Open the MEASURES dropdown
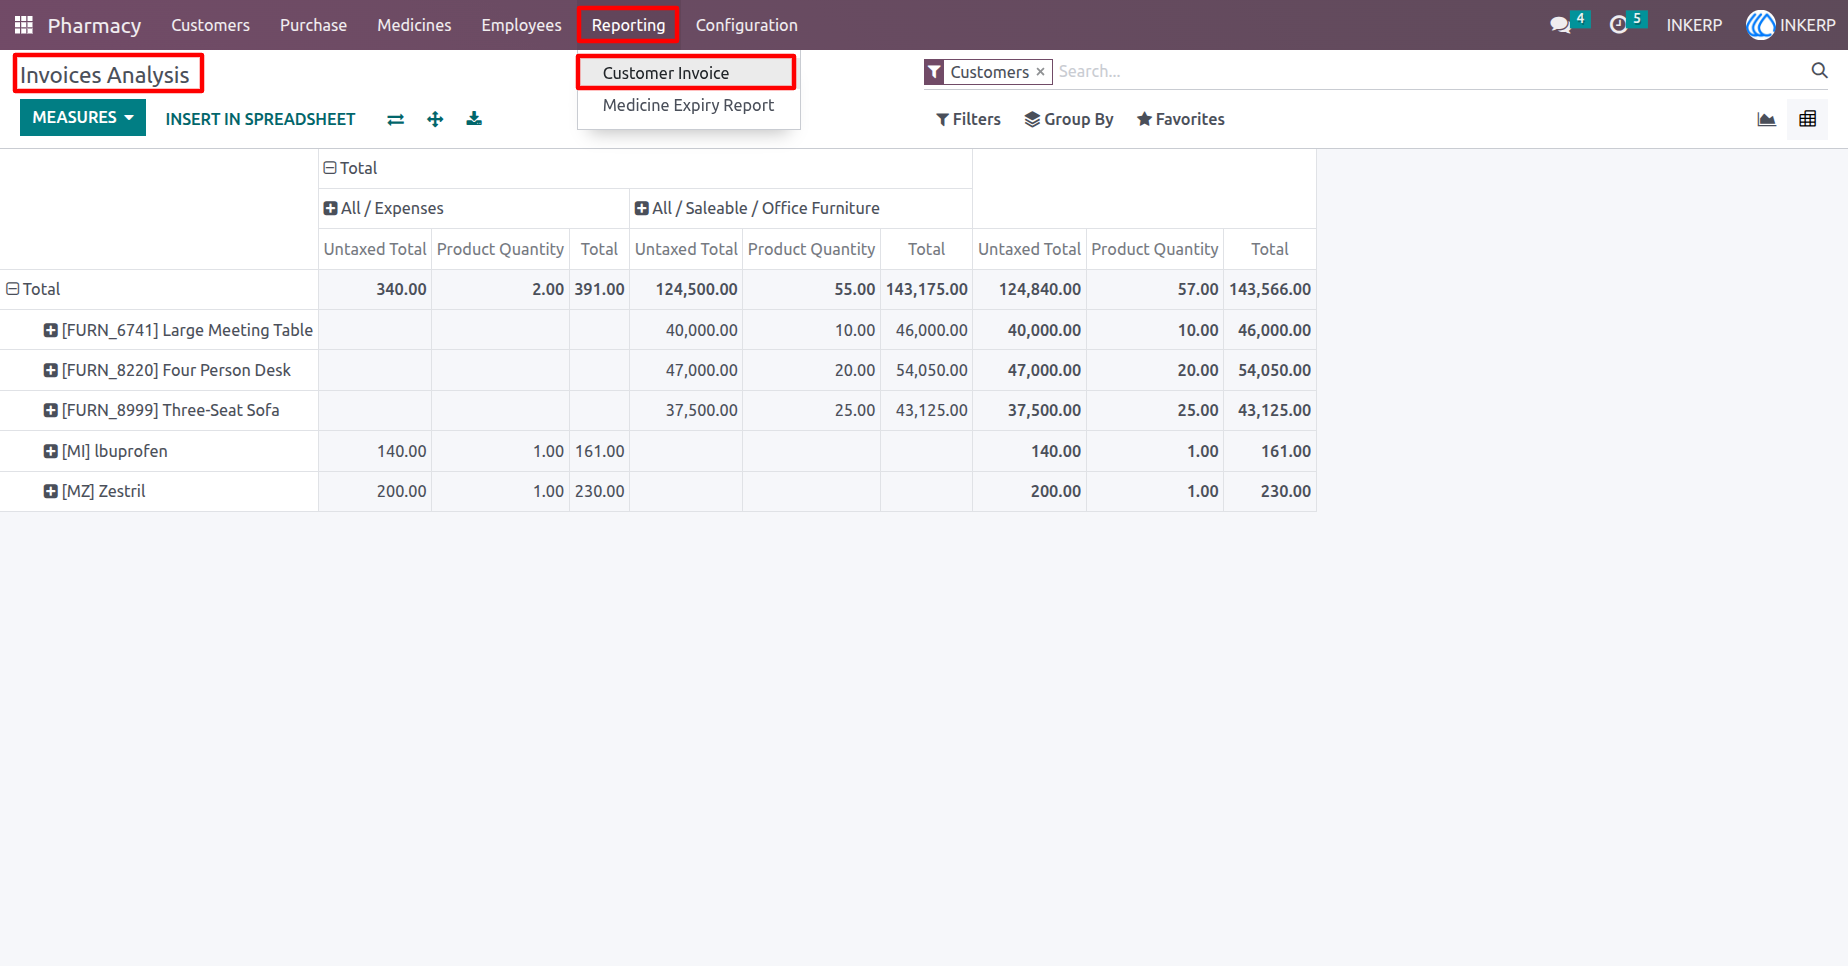 83,118
